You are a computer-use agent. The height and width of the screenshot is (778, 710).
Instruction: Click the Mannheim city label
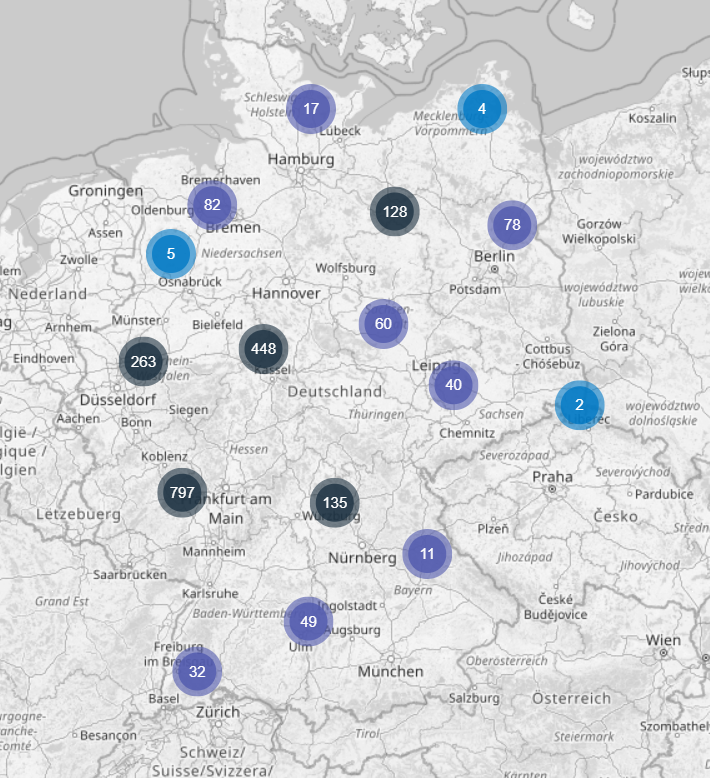(214, 552)
